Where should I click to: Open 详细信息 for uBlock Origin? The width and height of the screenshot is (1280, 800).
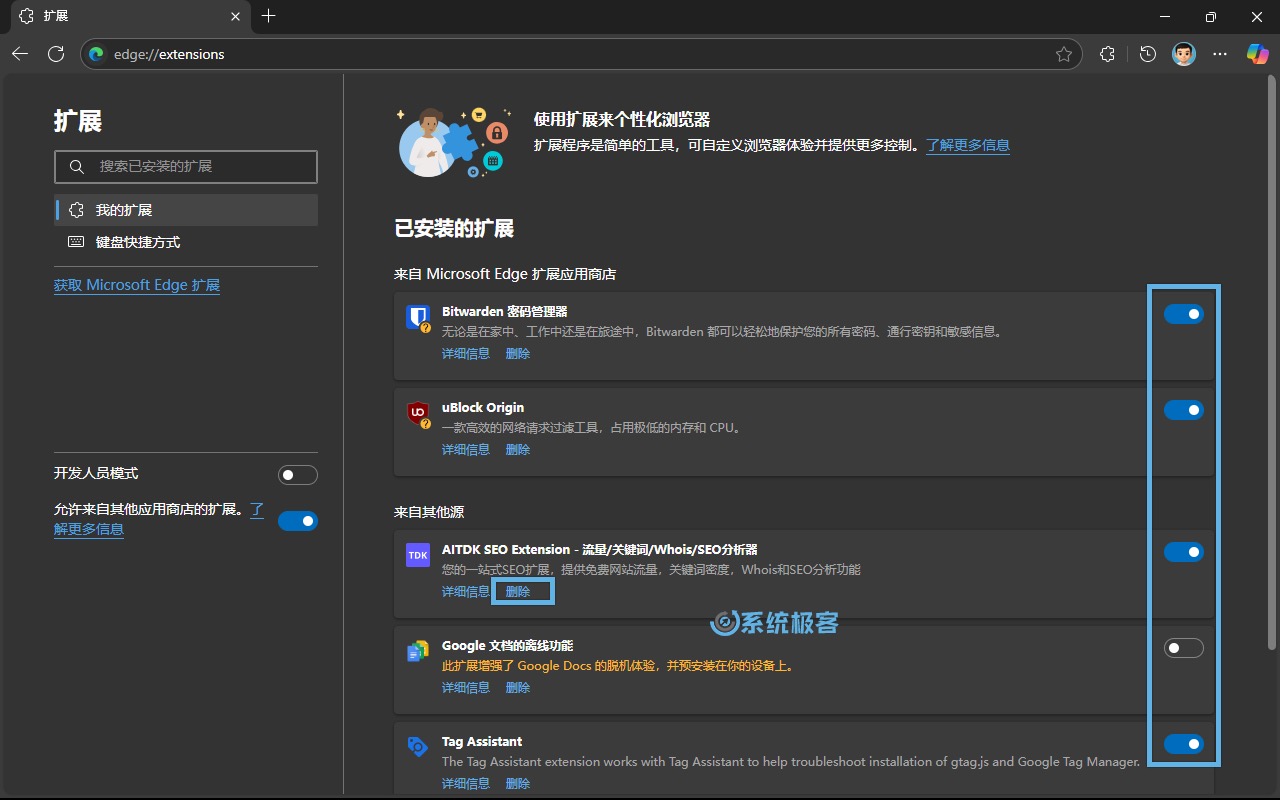pos(466,450)
